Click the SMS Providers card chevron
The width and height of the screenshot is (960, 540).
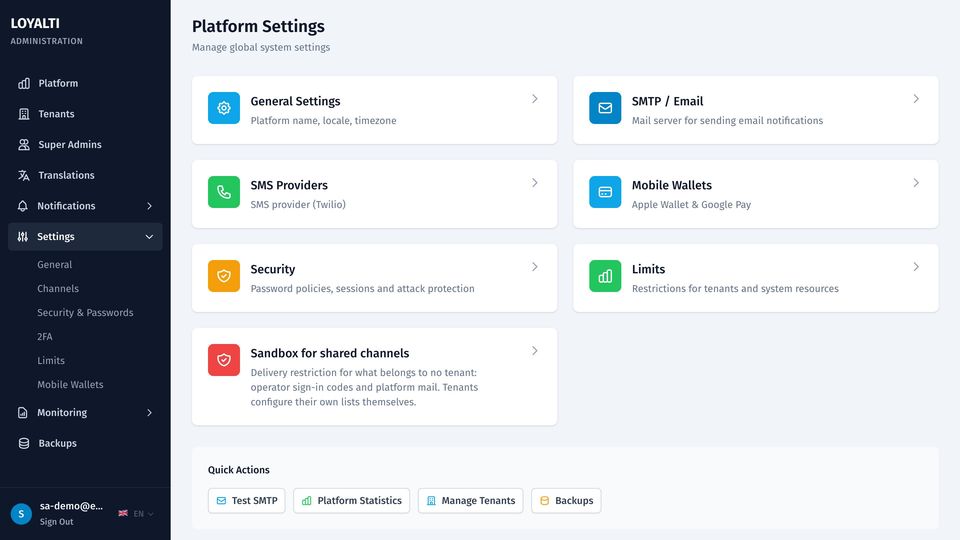(534, 182)
